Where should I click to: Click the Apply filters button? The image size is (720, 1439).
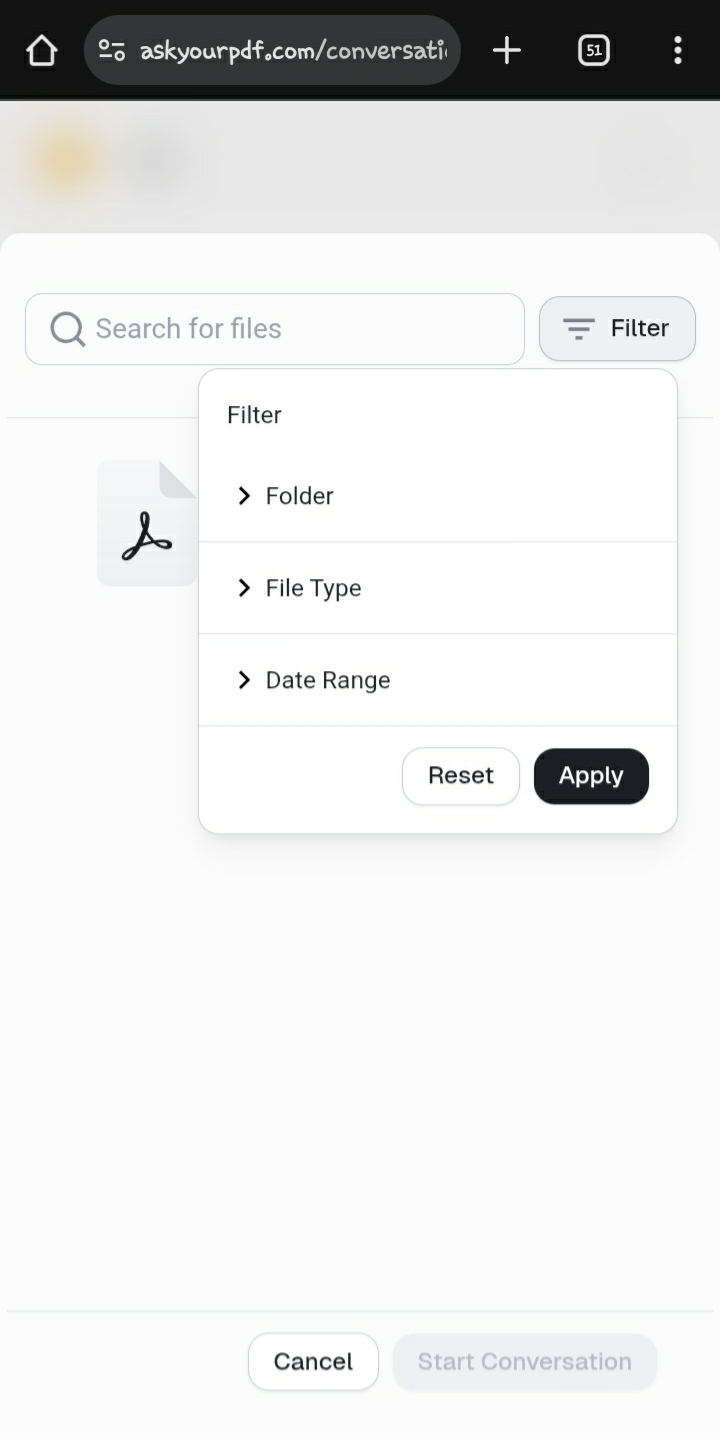tap(591, 776)
